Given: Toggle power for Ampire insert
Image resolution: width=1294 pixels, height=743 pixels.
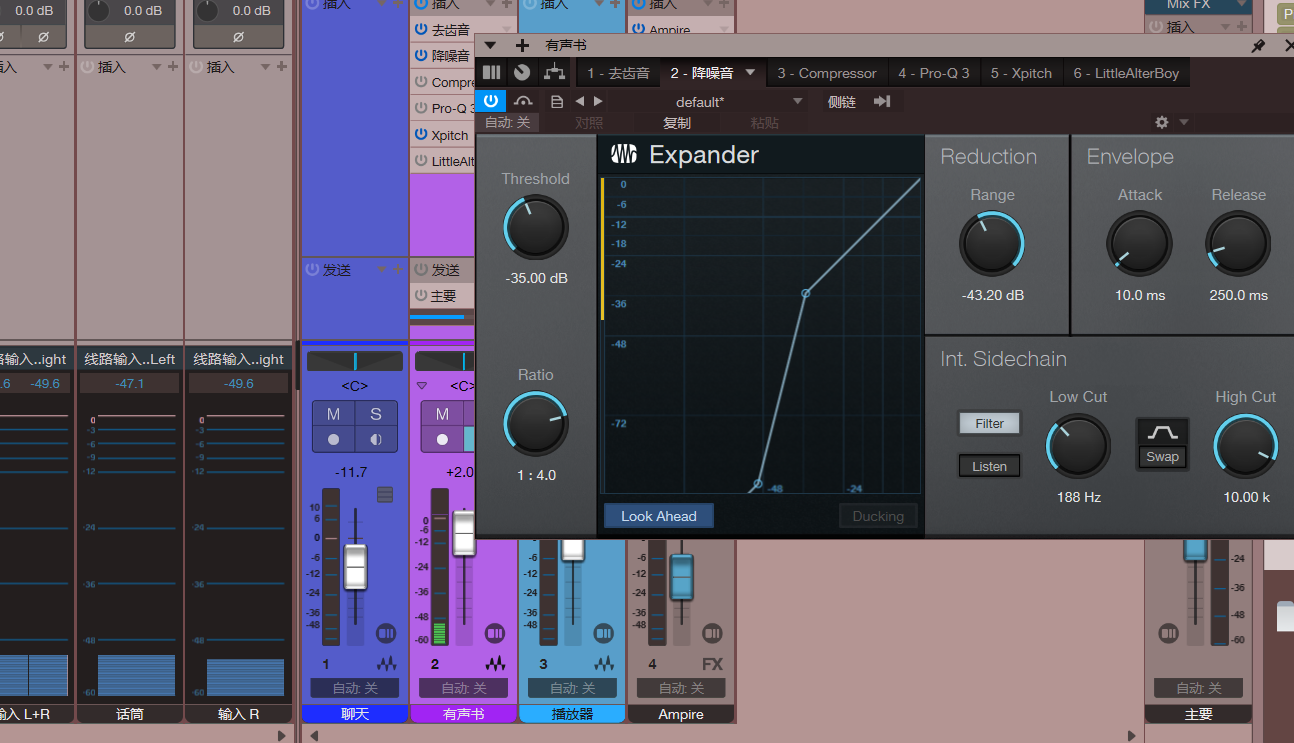Looking at the screenshot, I should tap(638, 30).
